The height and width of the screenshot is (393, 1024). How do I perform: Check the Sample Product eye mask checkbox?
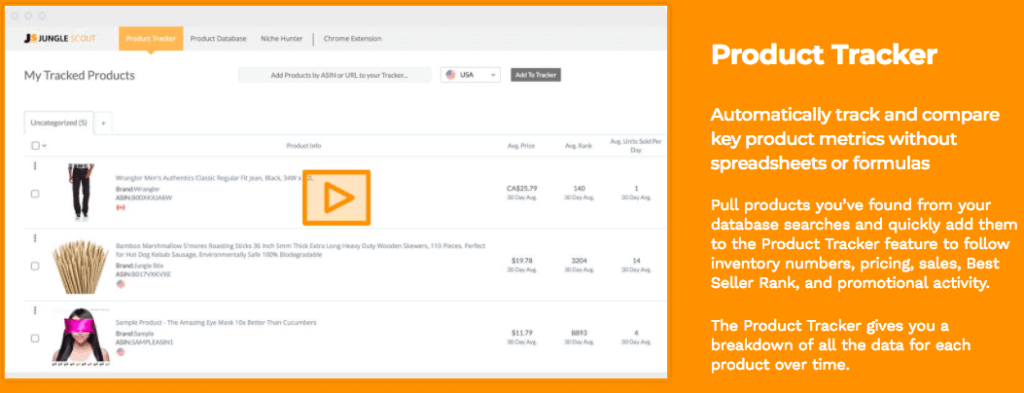tap(35, 338)
